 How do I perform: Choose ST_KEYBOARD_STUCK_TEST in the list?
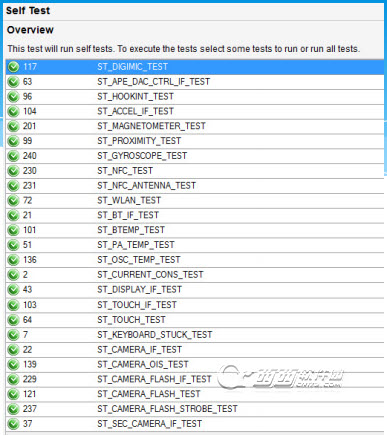[155, 335]
